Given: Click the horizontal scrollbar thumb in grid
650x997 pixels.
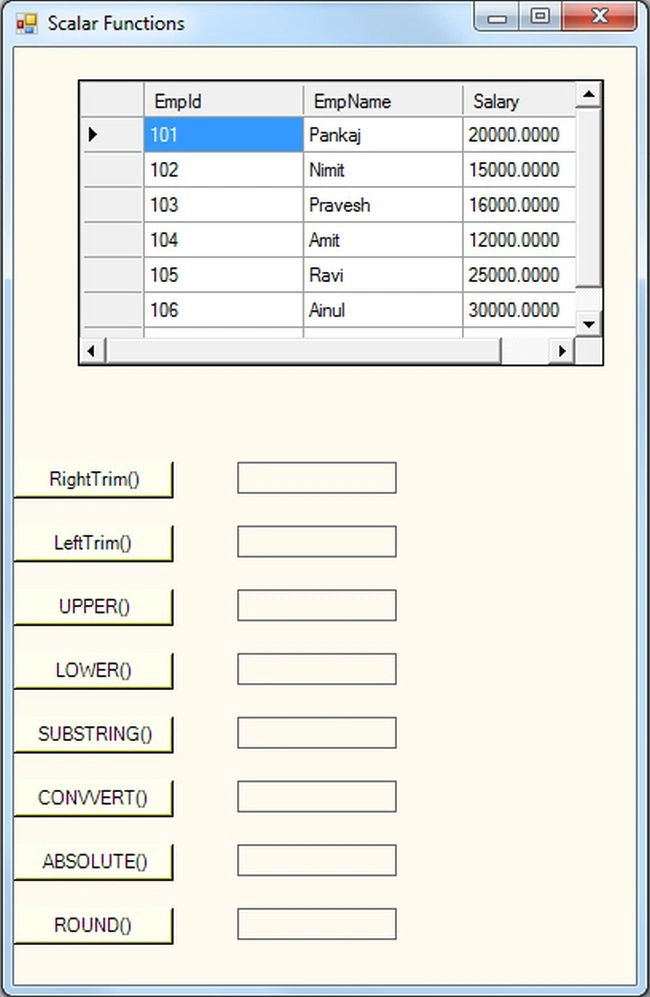Looking at the screenshot, I should pos(303,350).
